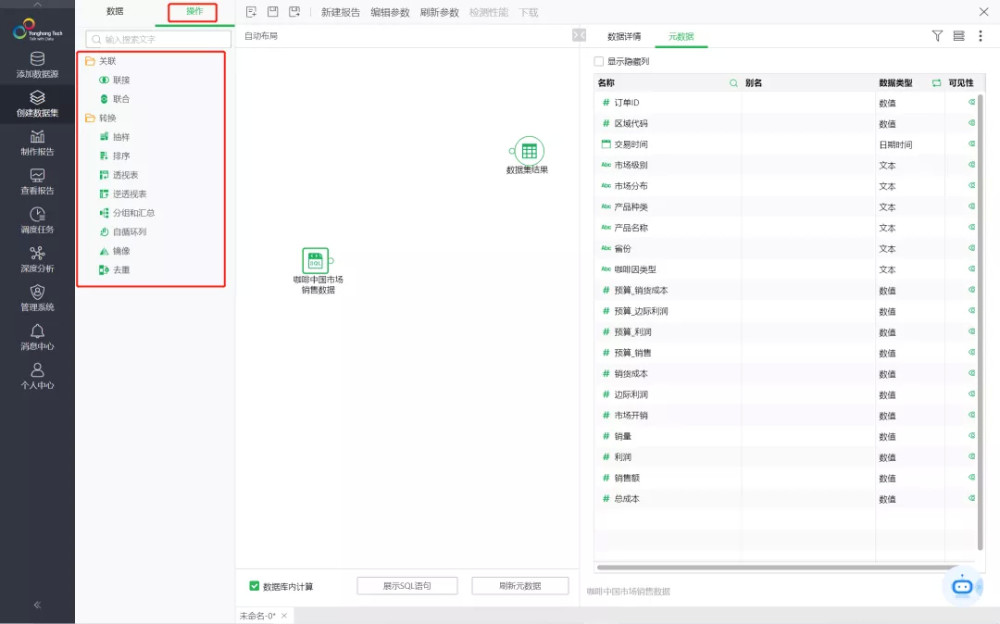This screenshot has height=624, width=1000.
Task: Click 编辑参数 in the toolbar
Action: [x=390, y=12]
